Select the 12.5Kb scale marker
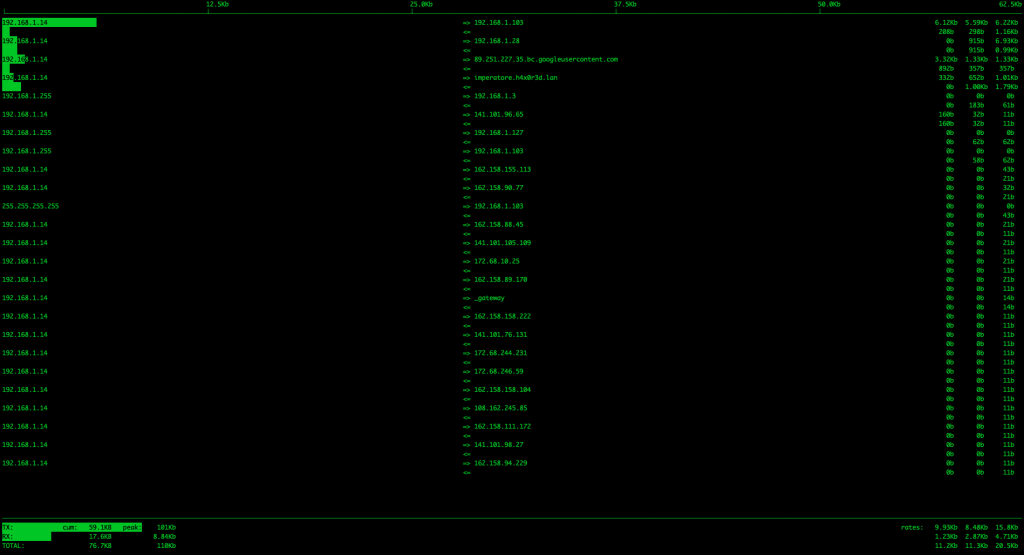 pos(217,5)
